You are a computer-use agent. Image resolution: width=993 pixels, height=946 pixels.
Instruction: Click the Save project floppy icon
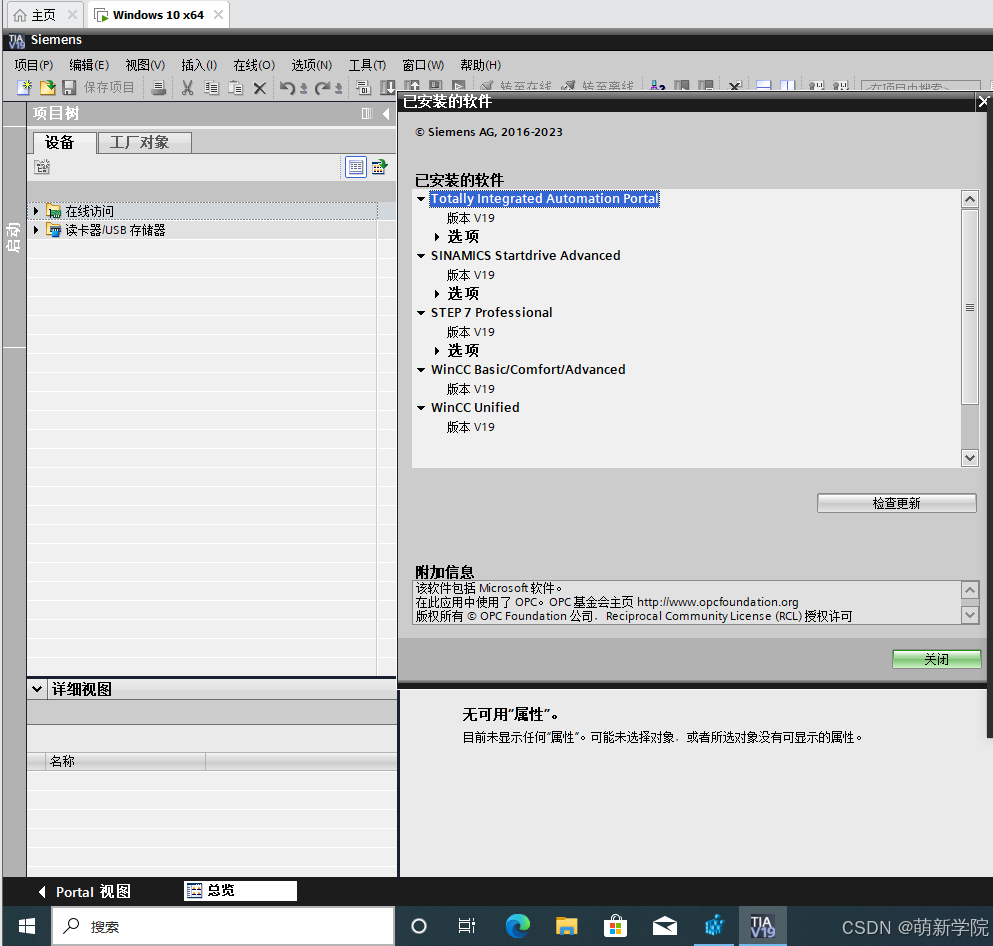[69, 87]
